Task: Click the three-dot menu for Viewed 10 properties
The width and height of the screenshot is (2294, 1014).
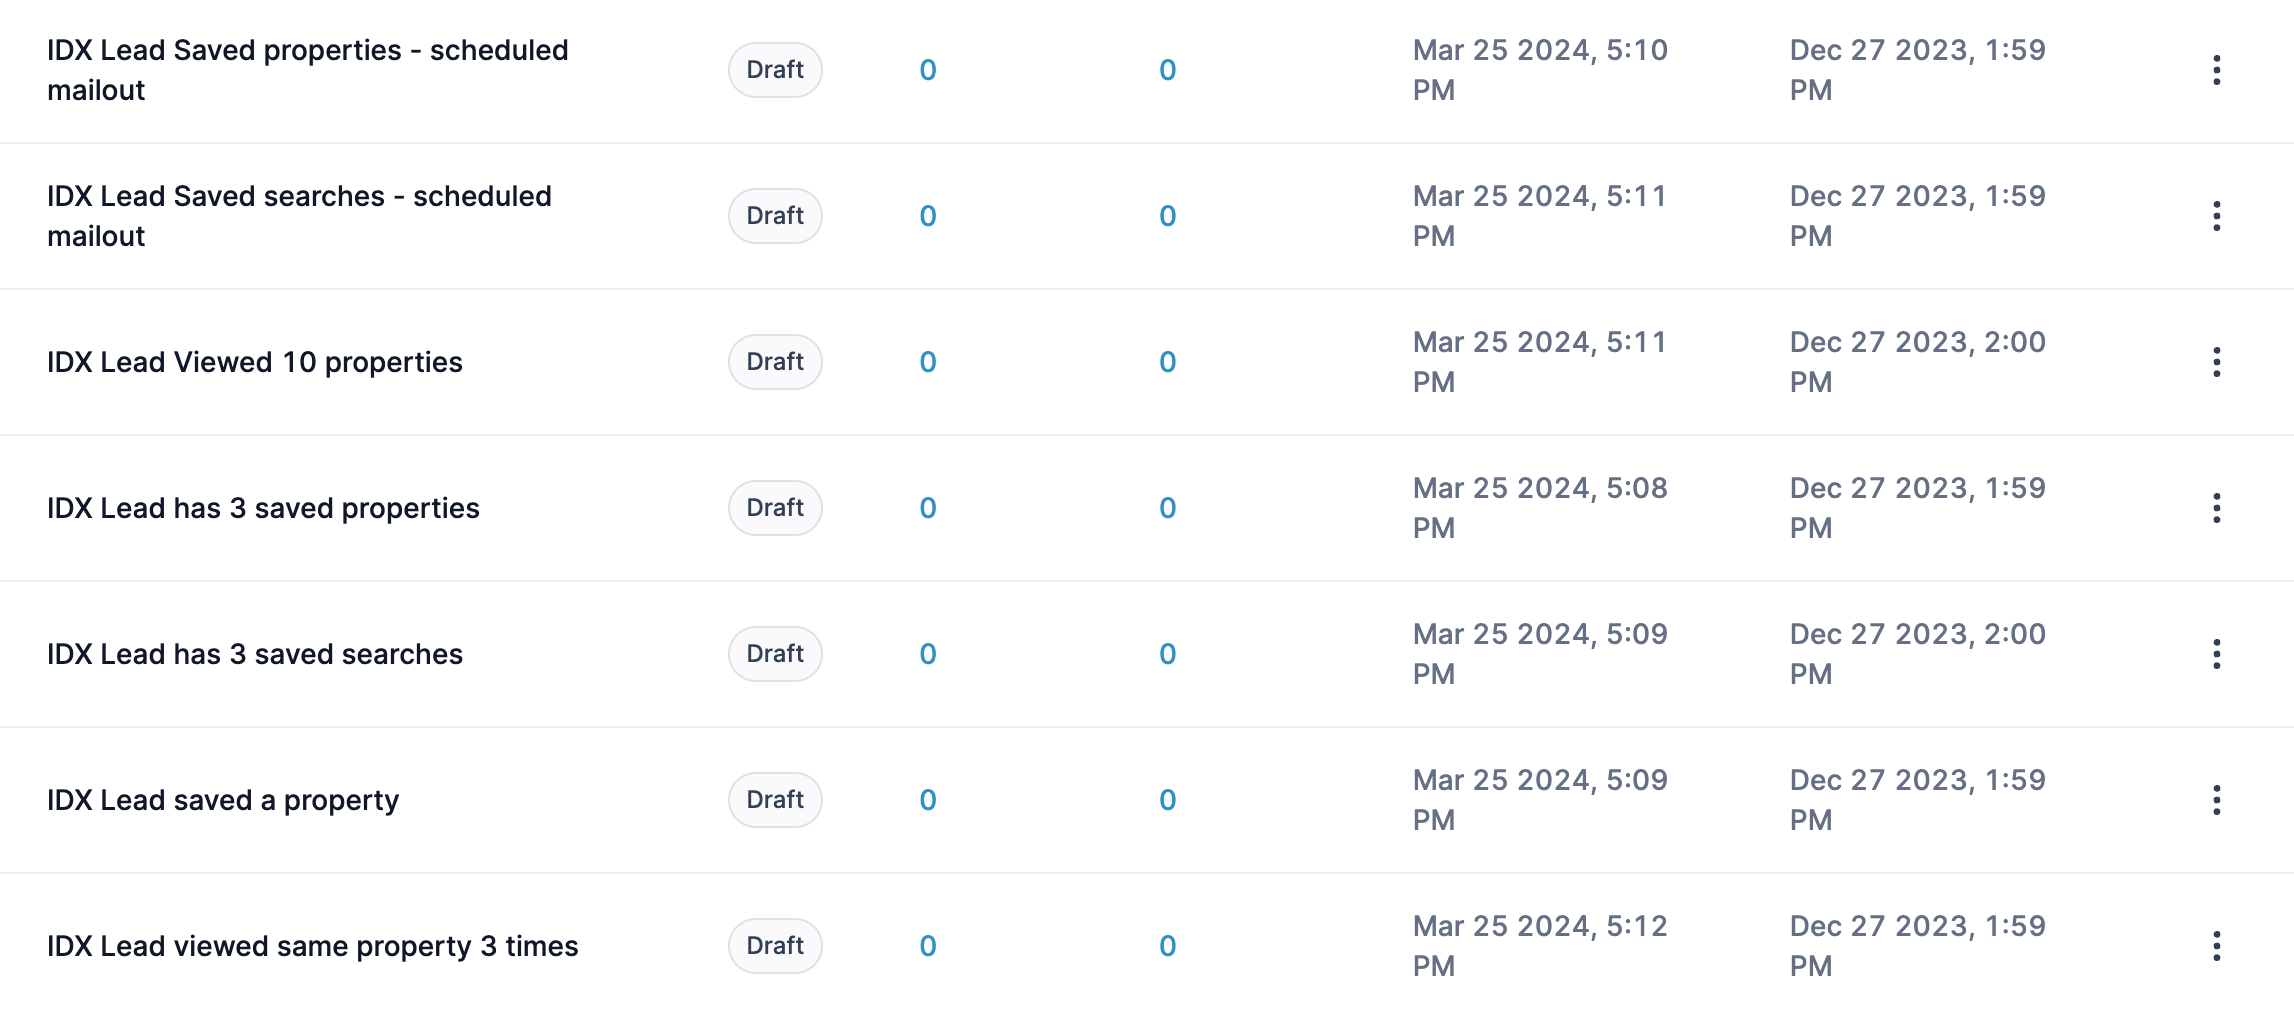Action: (2216, 362)
